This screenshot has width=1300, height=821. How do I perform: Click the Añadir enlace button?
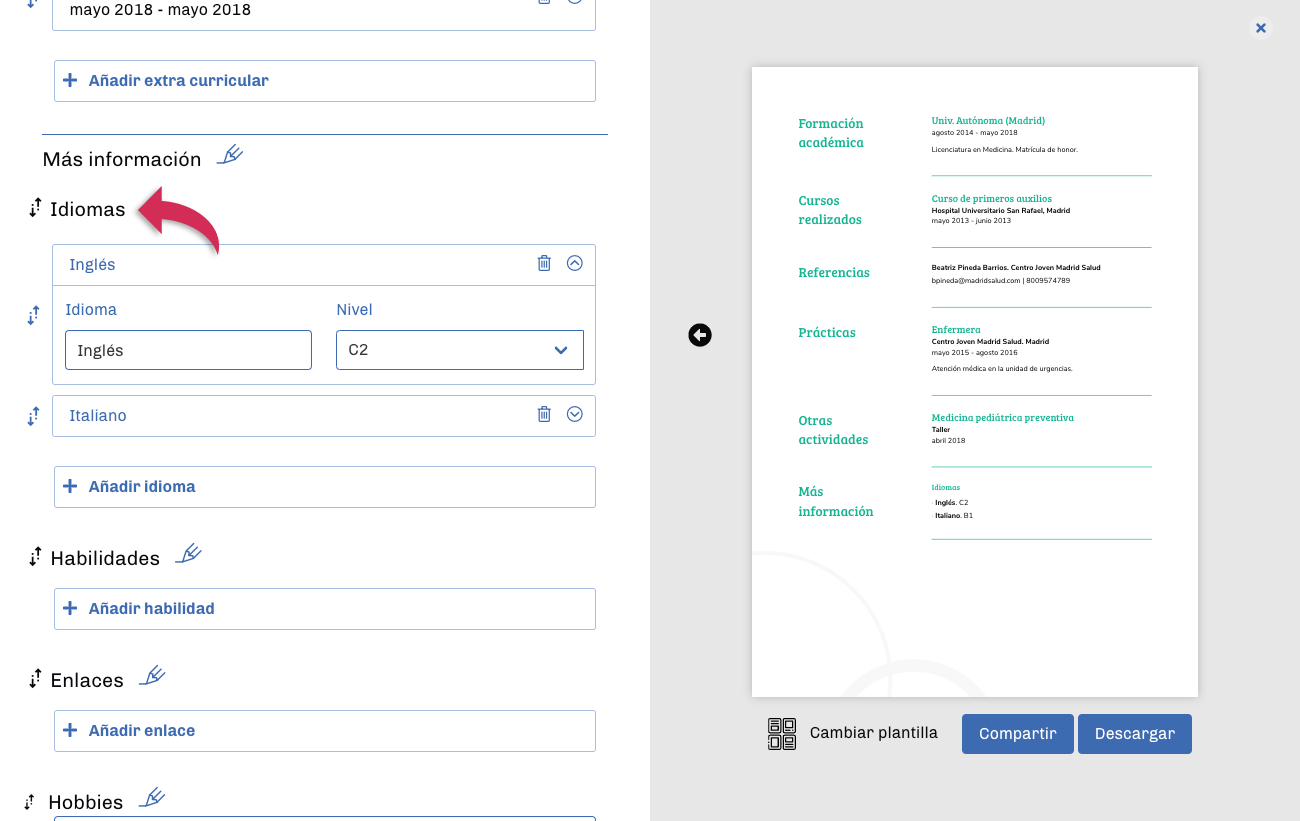tap(325, 731)
